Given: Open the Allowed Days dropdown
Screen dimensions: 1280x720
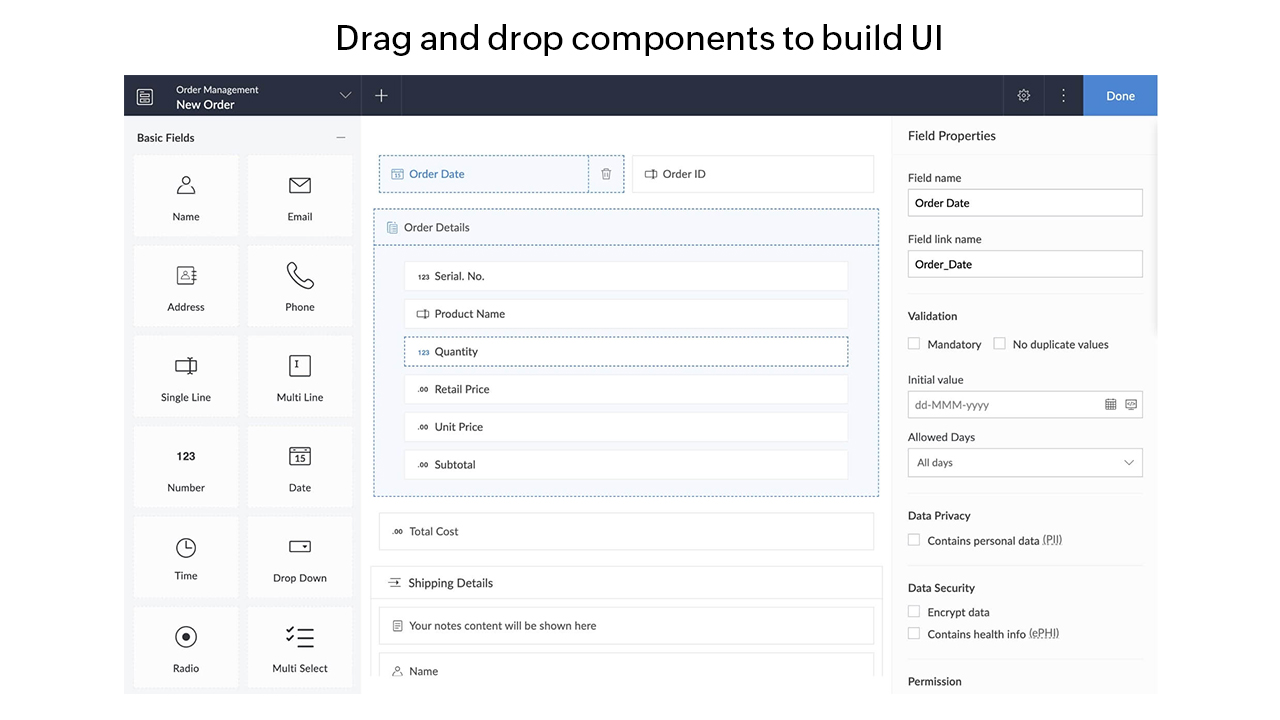Looking at the screenshot, I should point(1024,463).
